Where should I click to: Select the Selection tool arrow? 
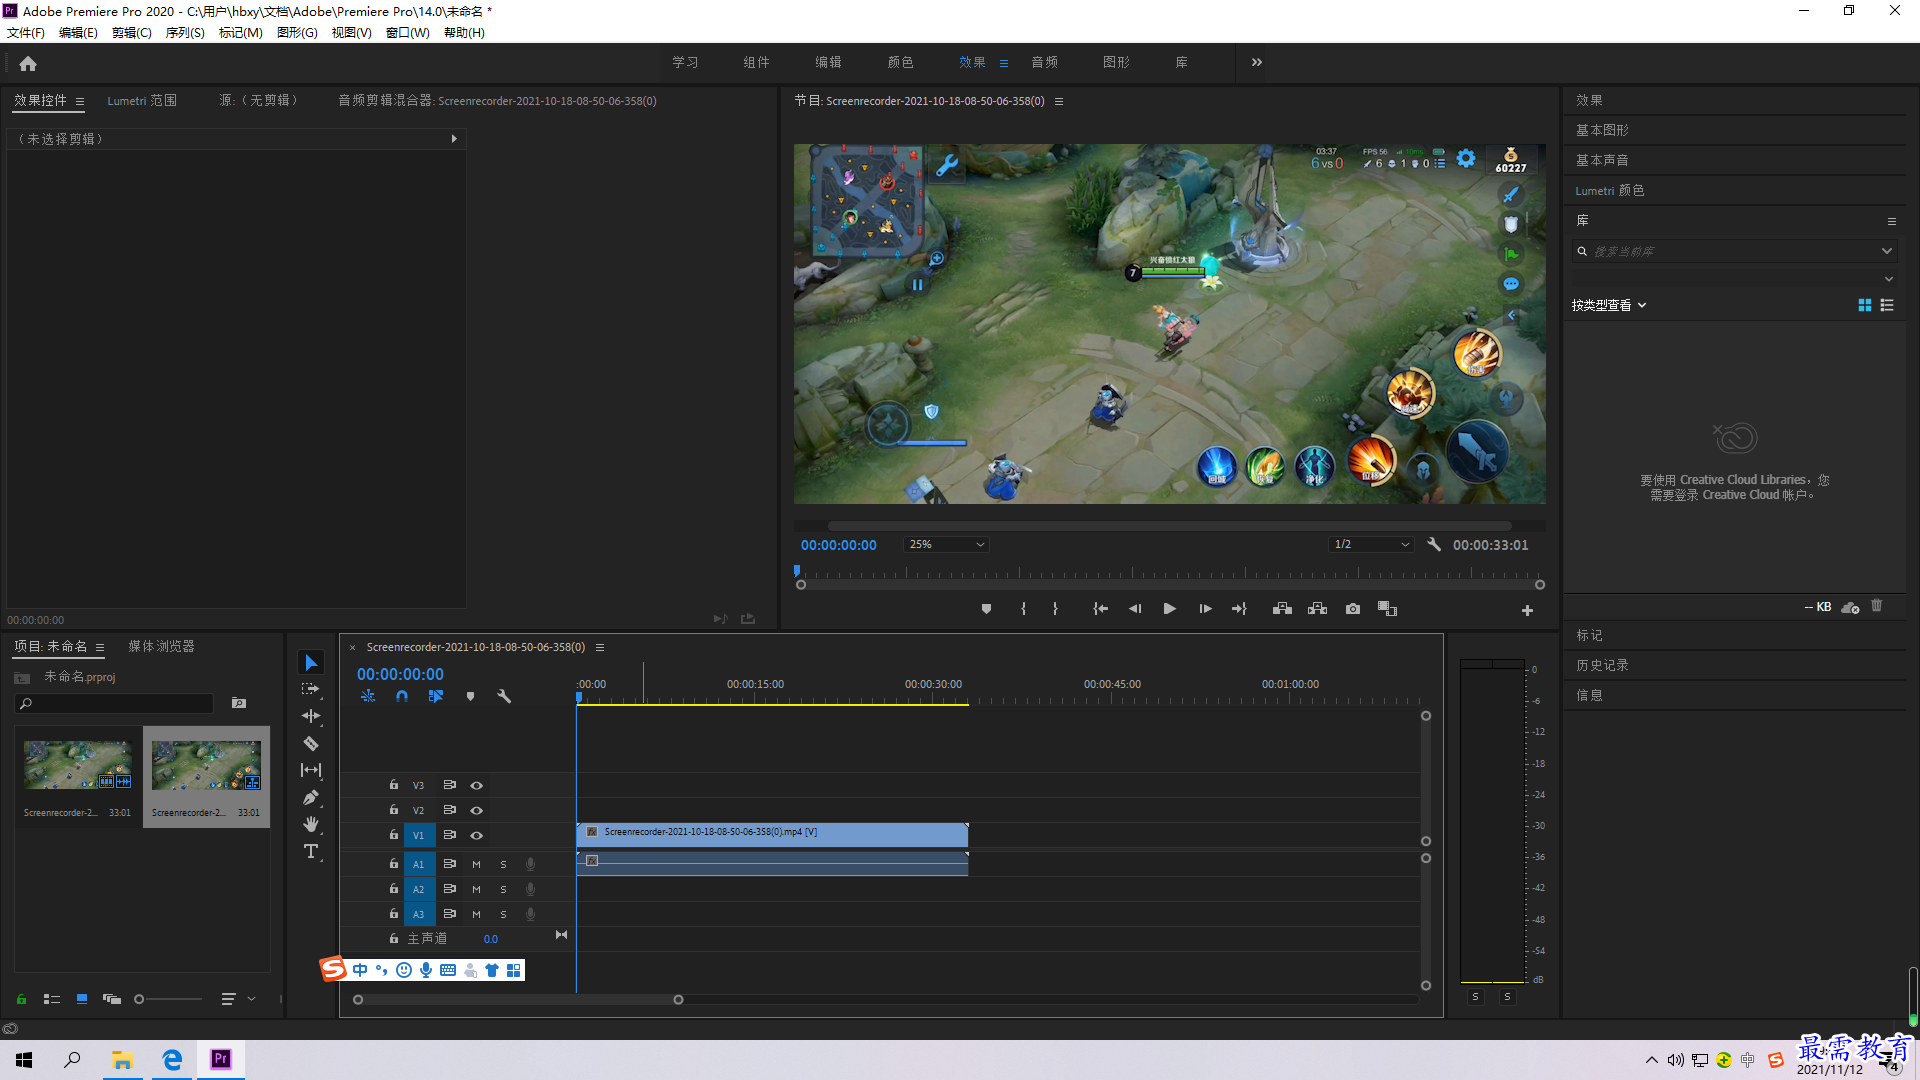(311, 663)
